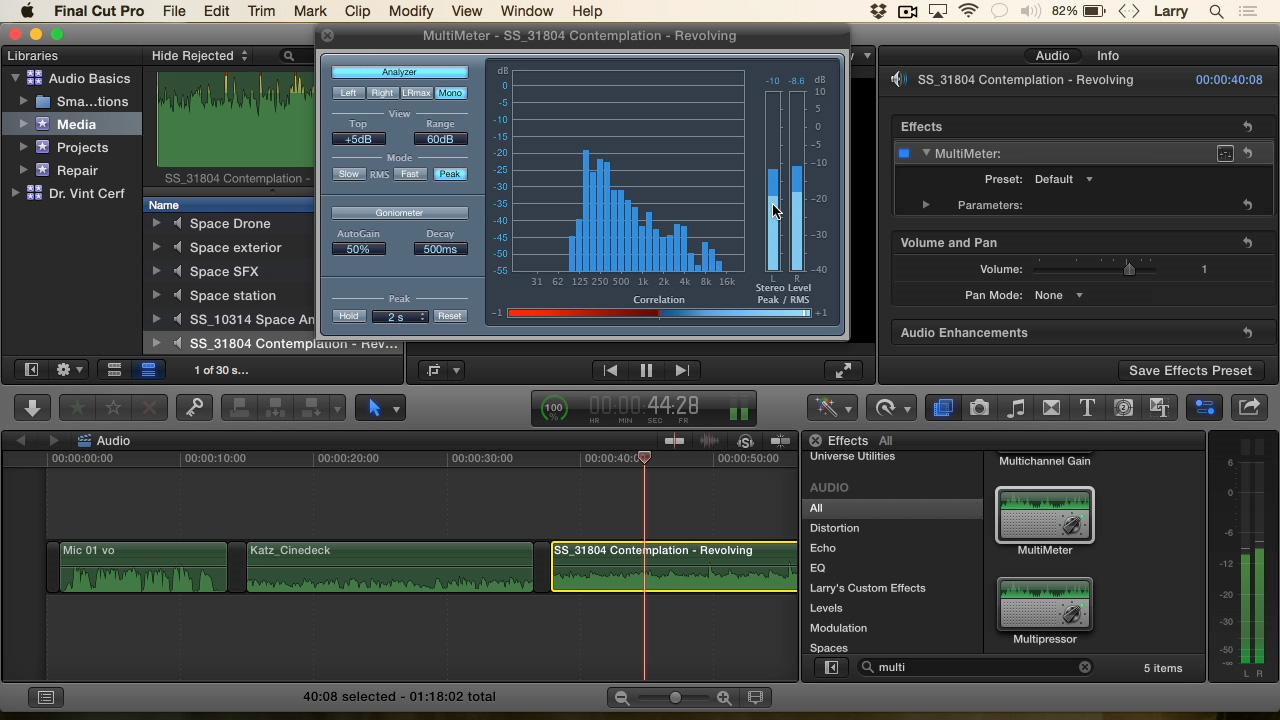Select the arrow Select tool
Image resolution: width=1280 pixels, height=720 pixels.
(x=374, y=408)
